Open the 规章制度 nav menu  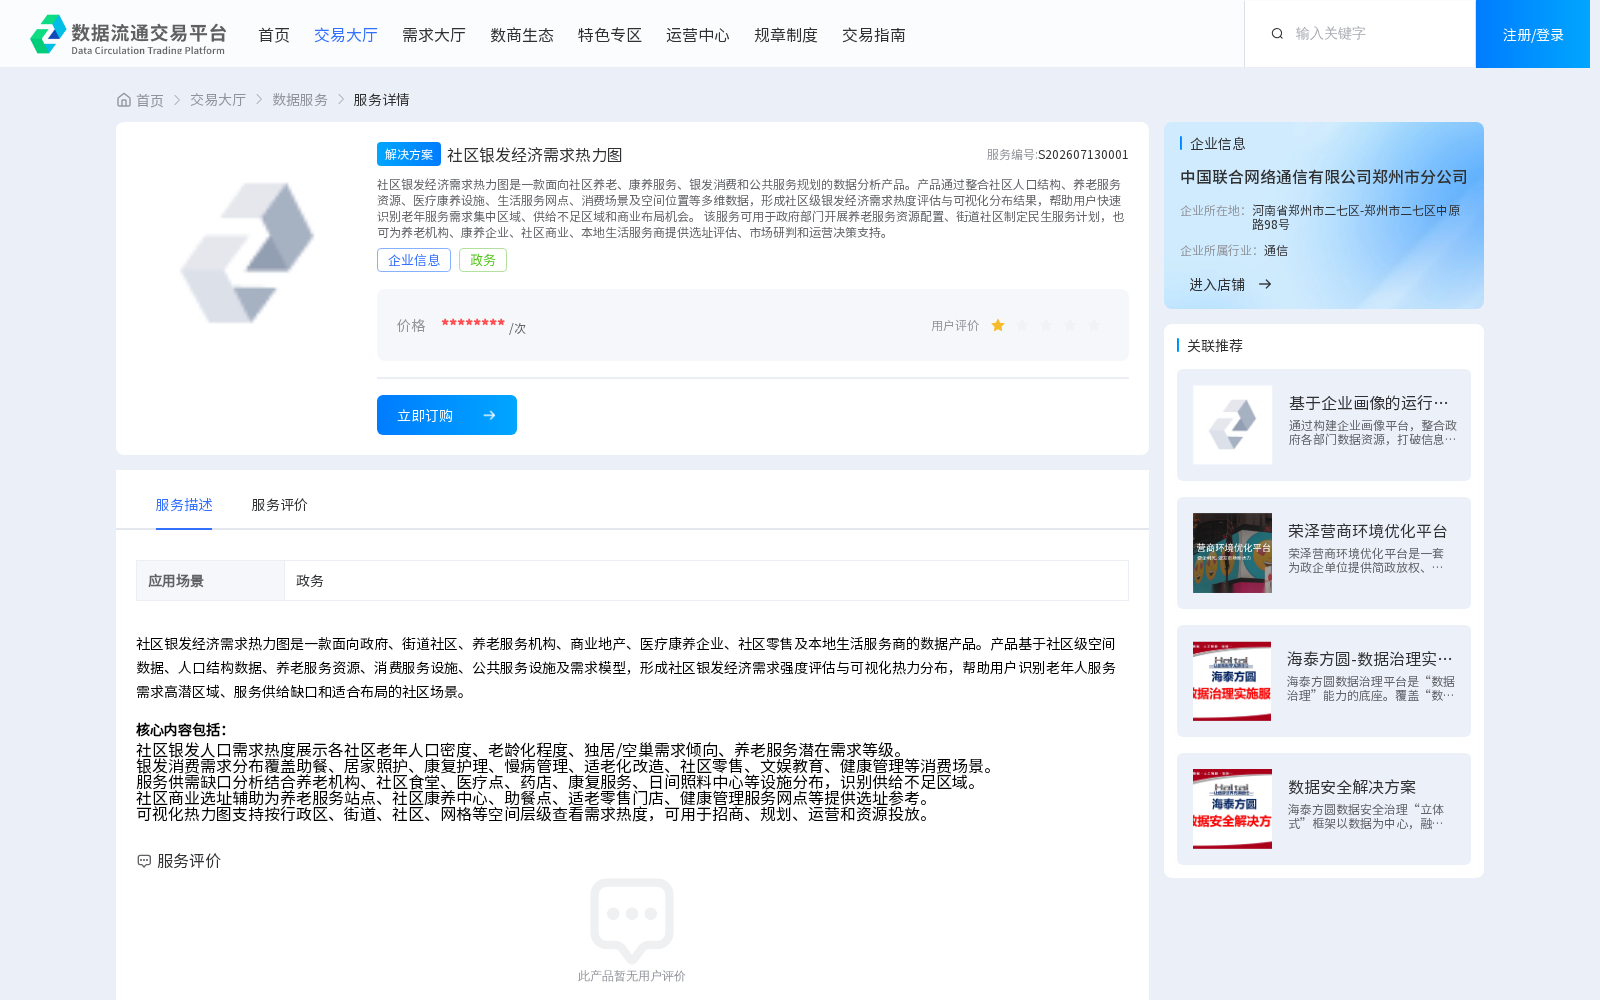click(786, 35)
